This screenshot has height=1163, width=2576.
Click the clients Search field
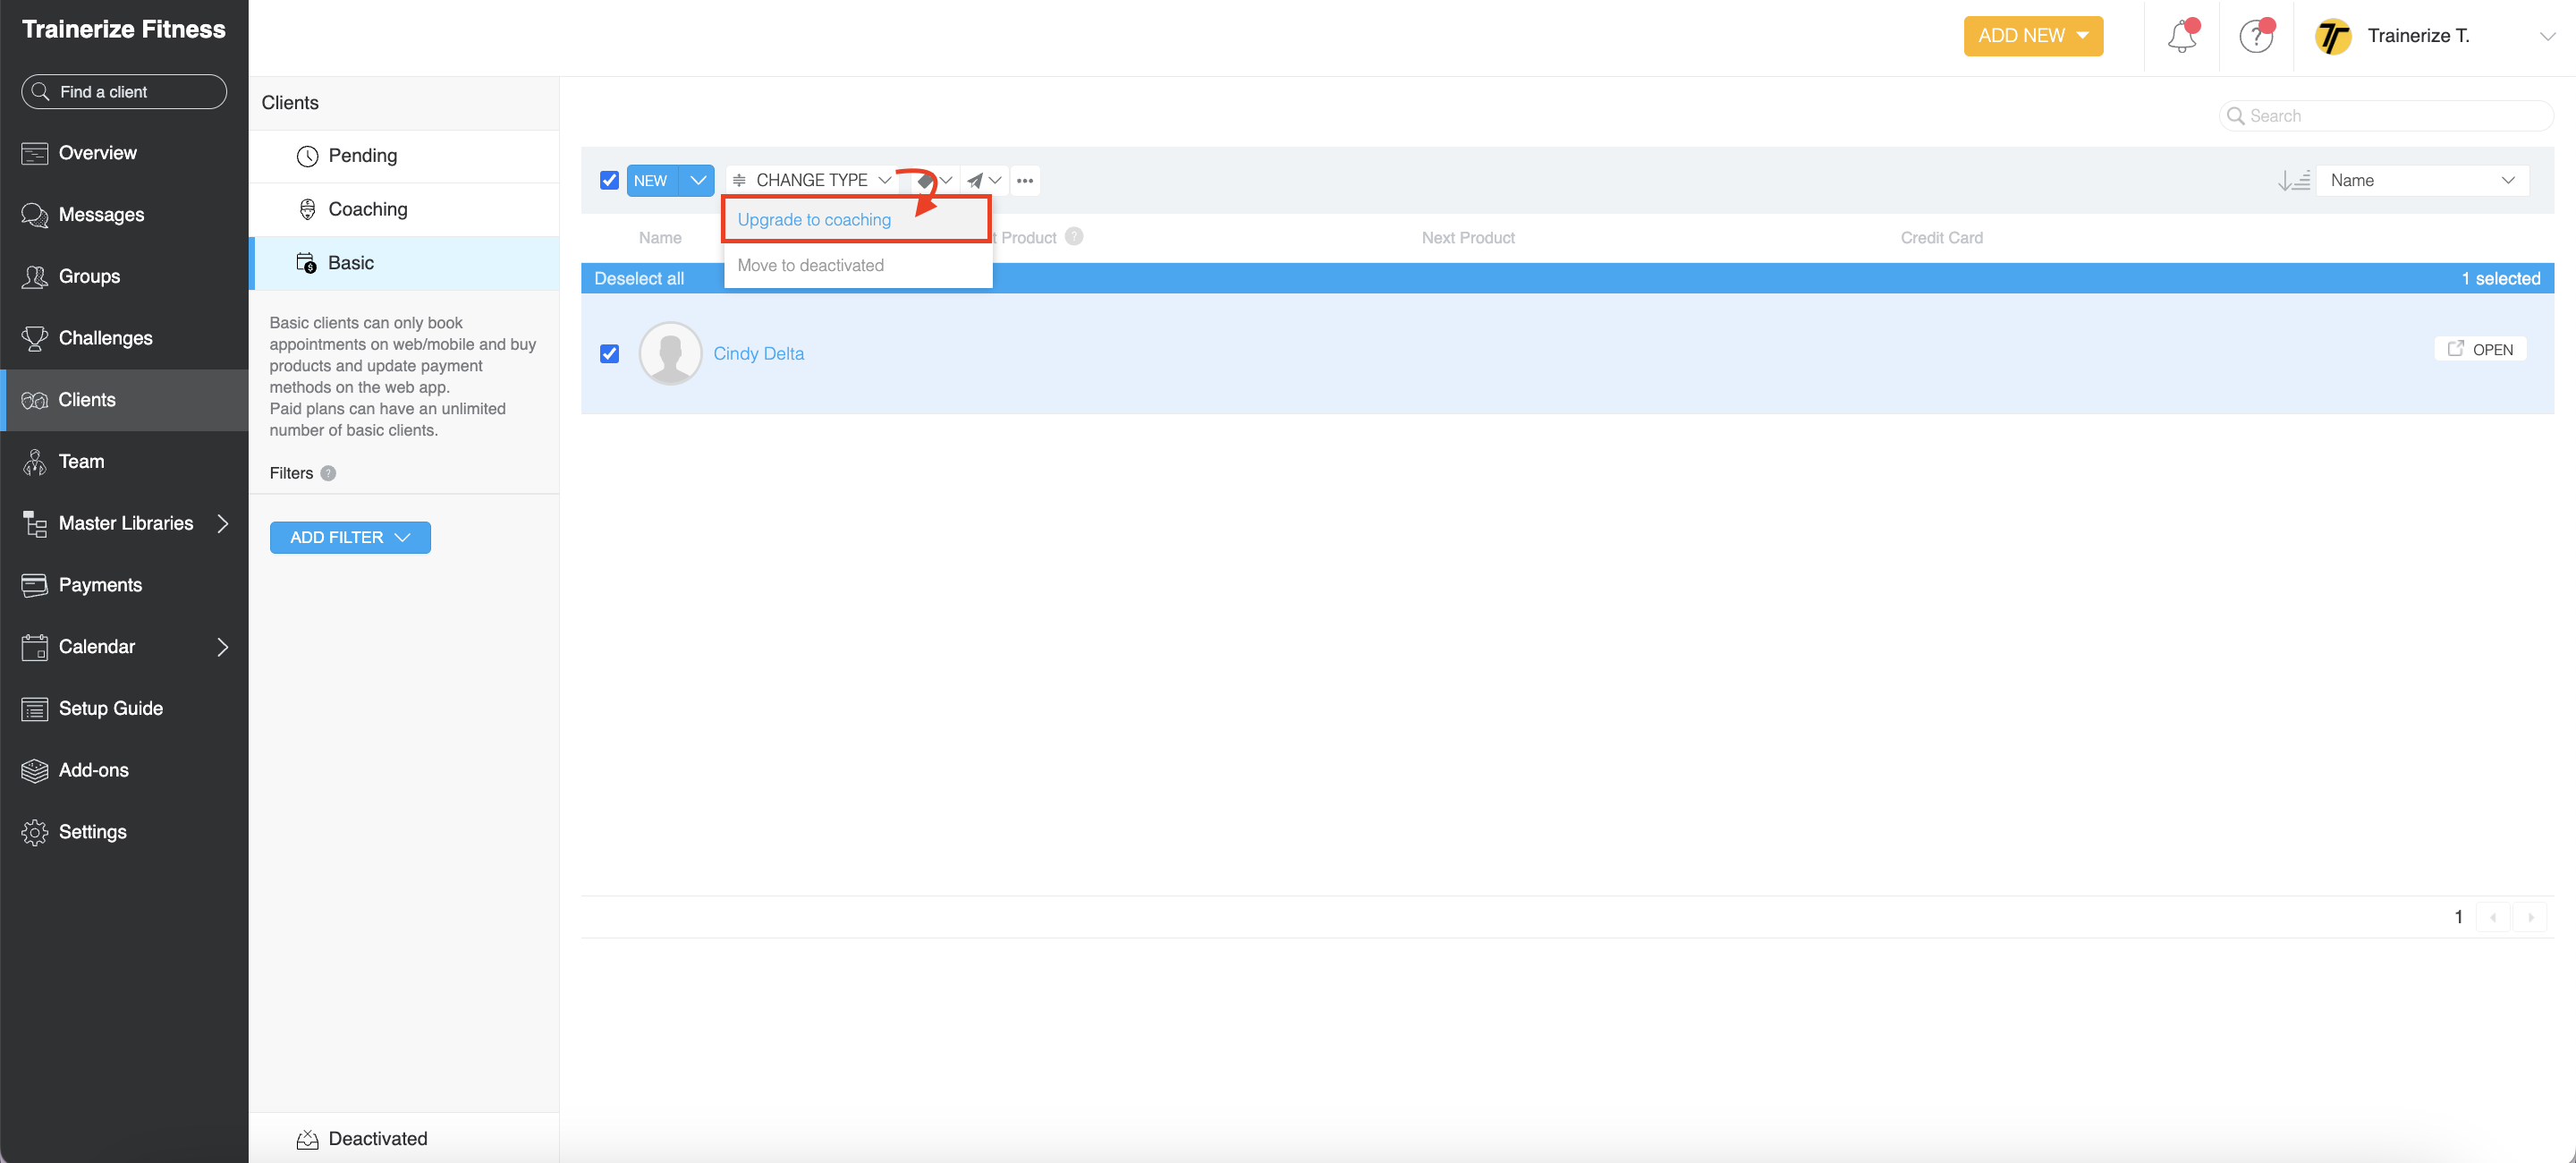click(2386, 115)
